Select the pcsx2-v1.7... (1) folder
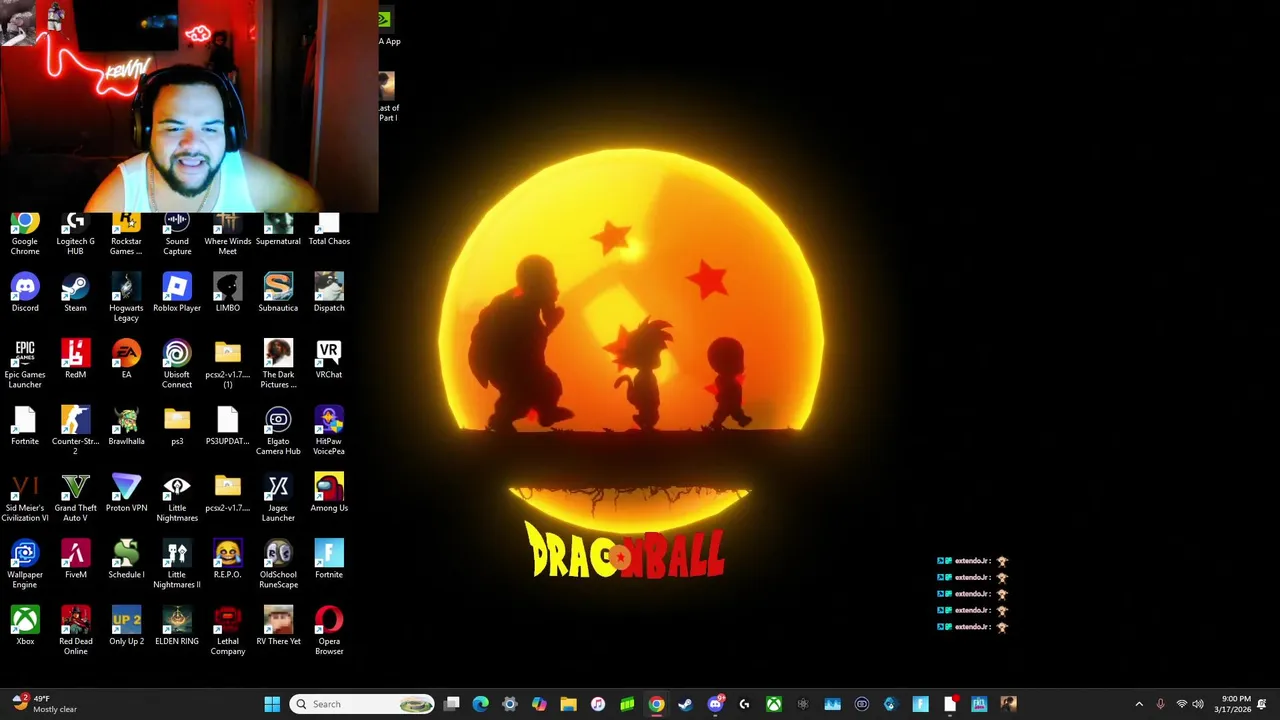The height and width of the screenshot is (720, 1280). point(228,364)
